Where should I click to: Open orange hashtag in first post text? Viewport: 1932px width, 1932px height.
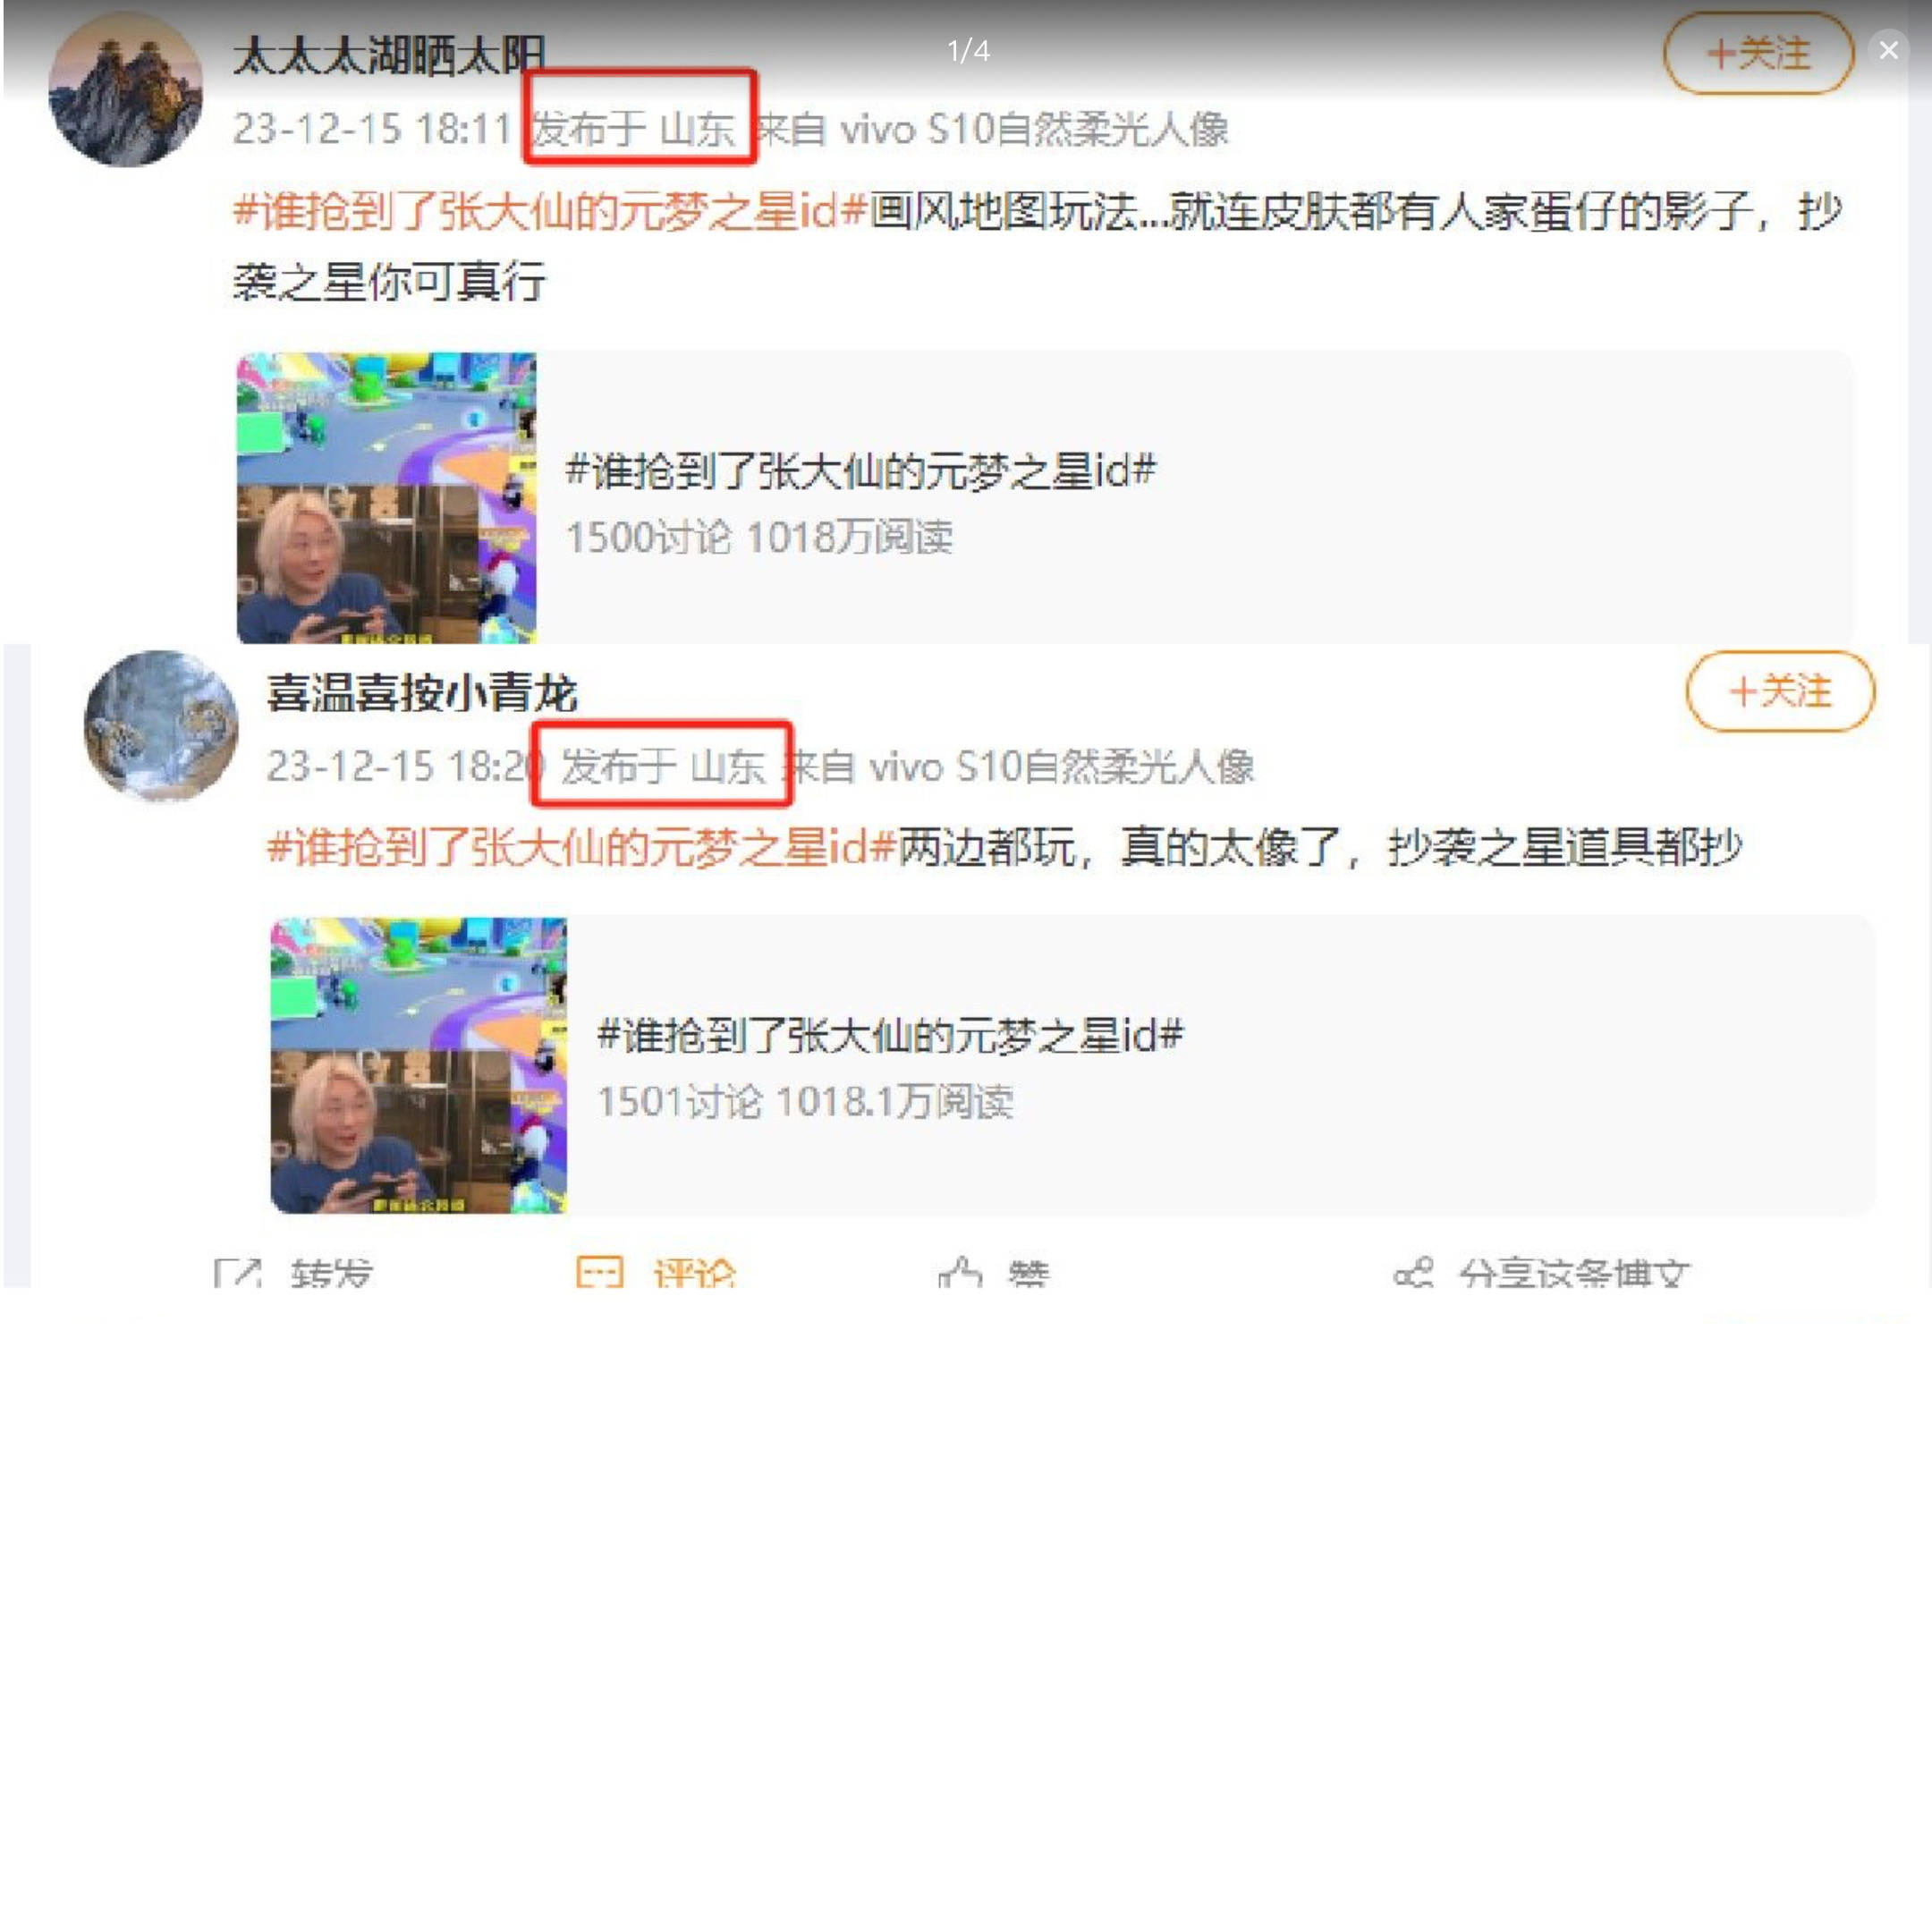click(550, 212)
